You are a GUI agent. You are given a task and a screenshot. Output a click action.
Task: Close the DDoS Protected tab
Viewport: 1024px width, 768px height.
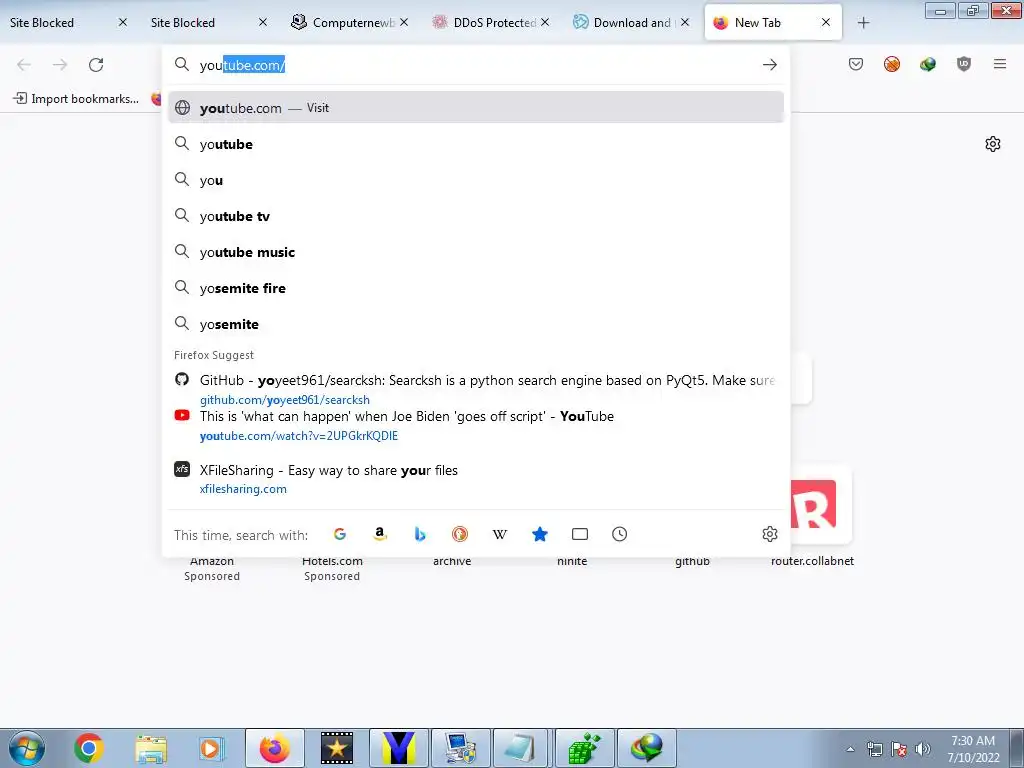pyautogui.click(x=545, y=22)
